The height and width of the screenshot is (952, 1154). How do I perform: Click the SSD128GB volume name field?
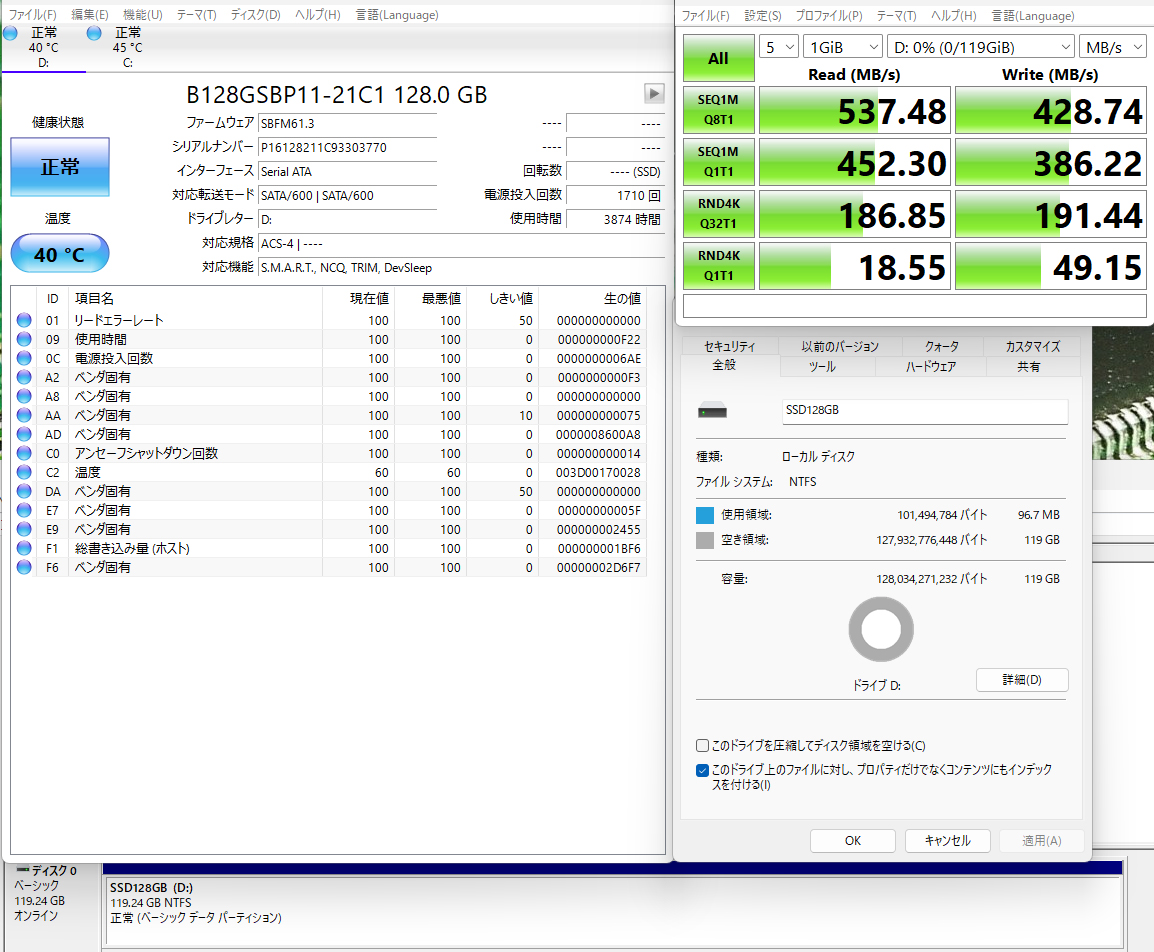[x=924, y=411]
